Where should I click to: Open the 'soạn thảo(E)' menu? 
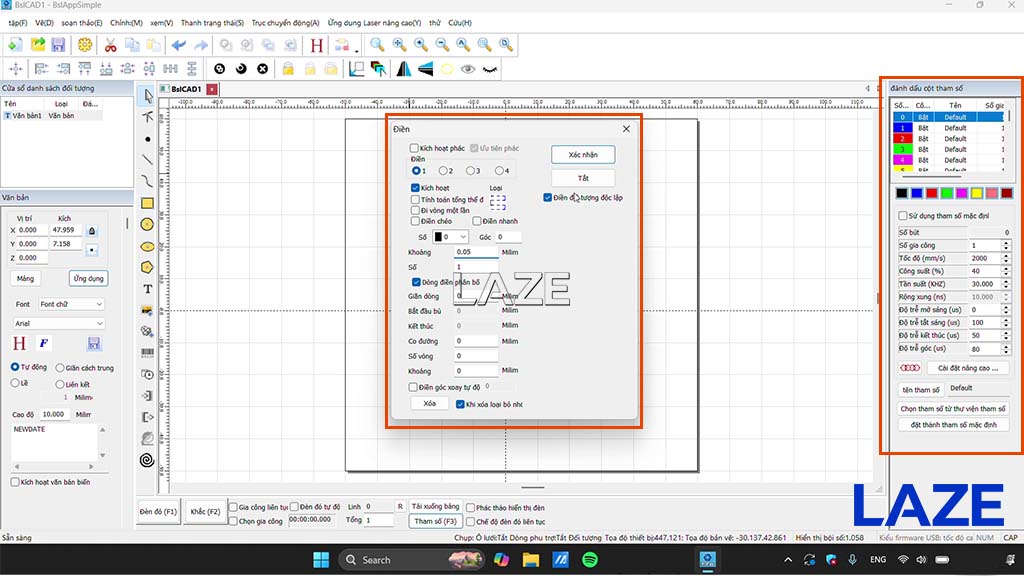point(82,23)
